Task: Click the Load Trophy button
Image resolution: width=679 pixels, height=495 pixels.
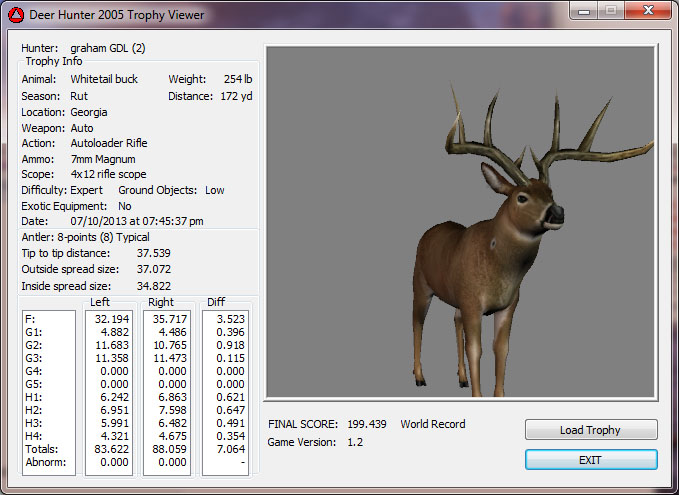Action: 590,430
